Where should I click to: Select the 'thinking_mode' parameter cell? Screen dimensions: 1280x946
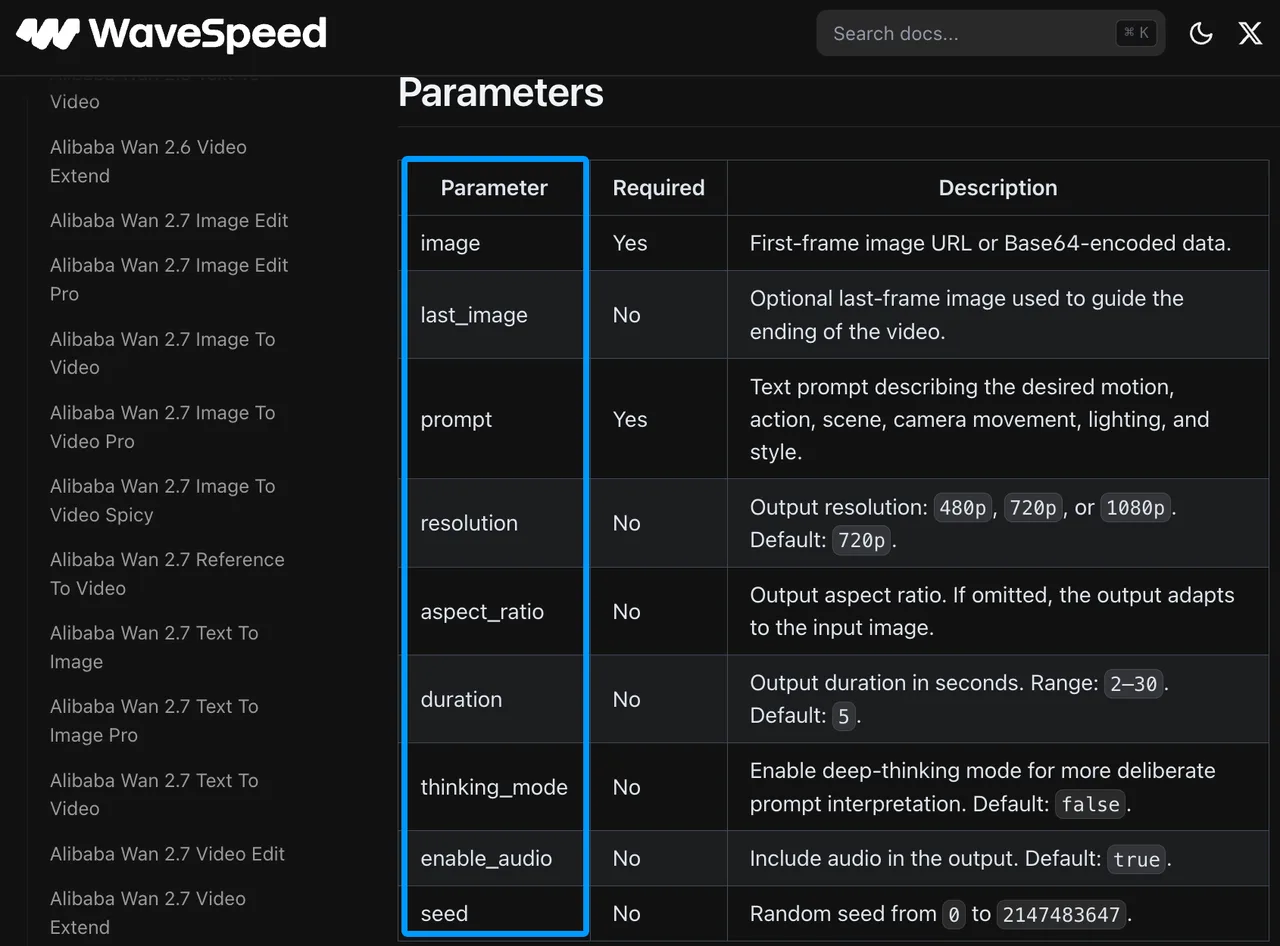(494, 787)
